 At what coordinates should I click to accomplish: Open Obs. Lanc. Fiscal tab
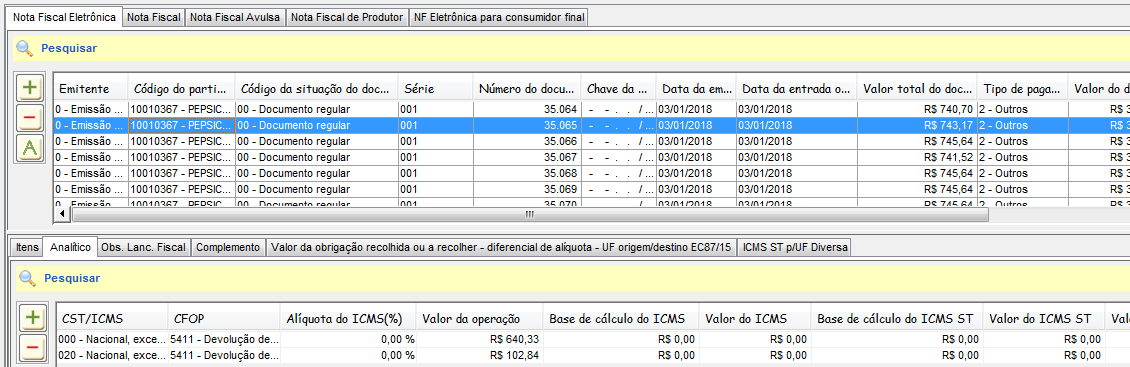point(144,247)
